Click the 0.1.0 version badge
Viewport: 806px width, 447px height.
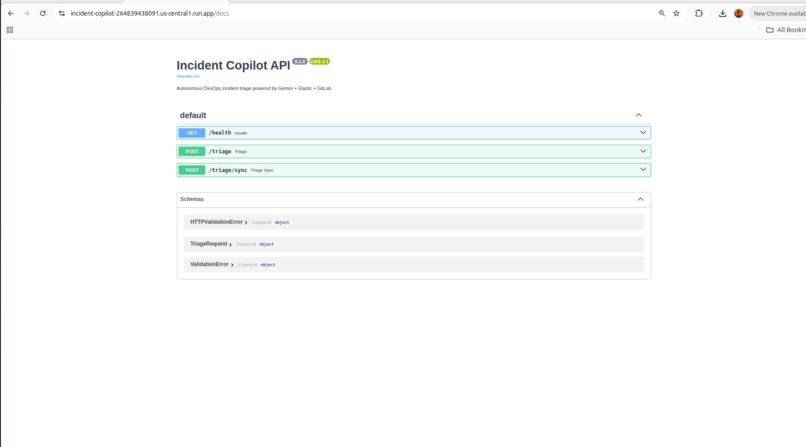pyautogui.click(x=300, y=61)
